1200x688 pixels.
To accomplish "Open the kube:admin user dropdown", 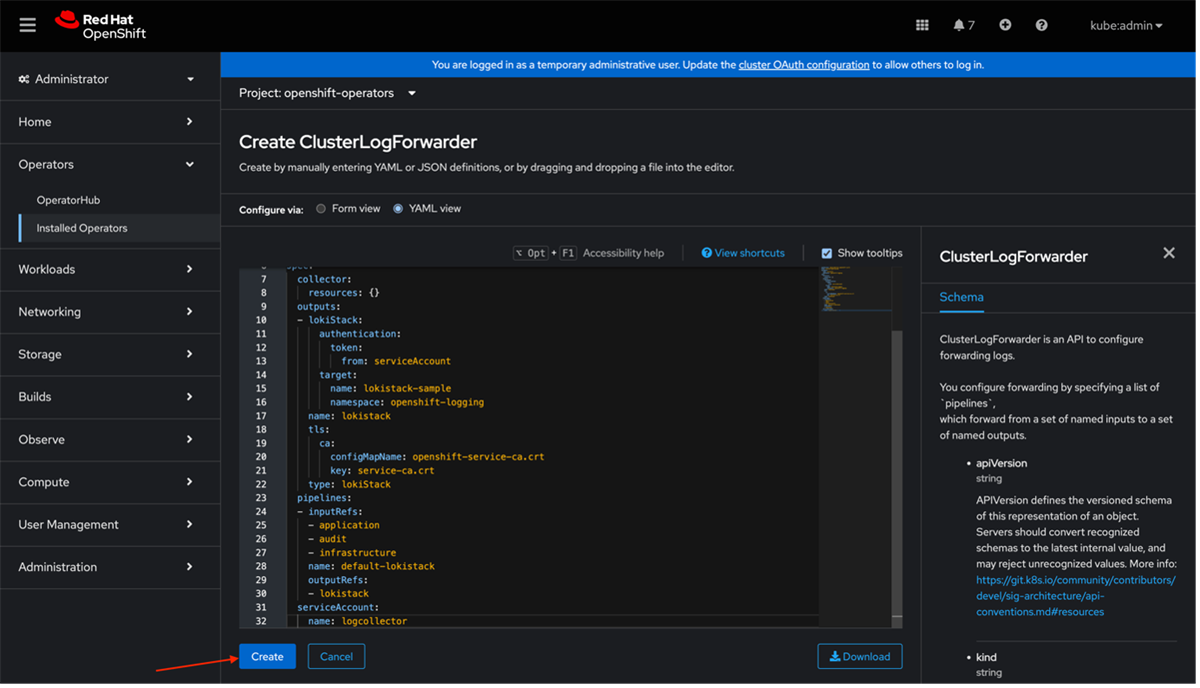I will coord(1126,26).
